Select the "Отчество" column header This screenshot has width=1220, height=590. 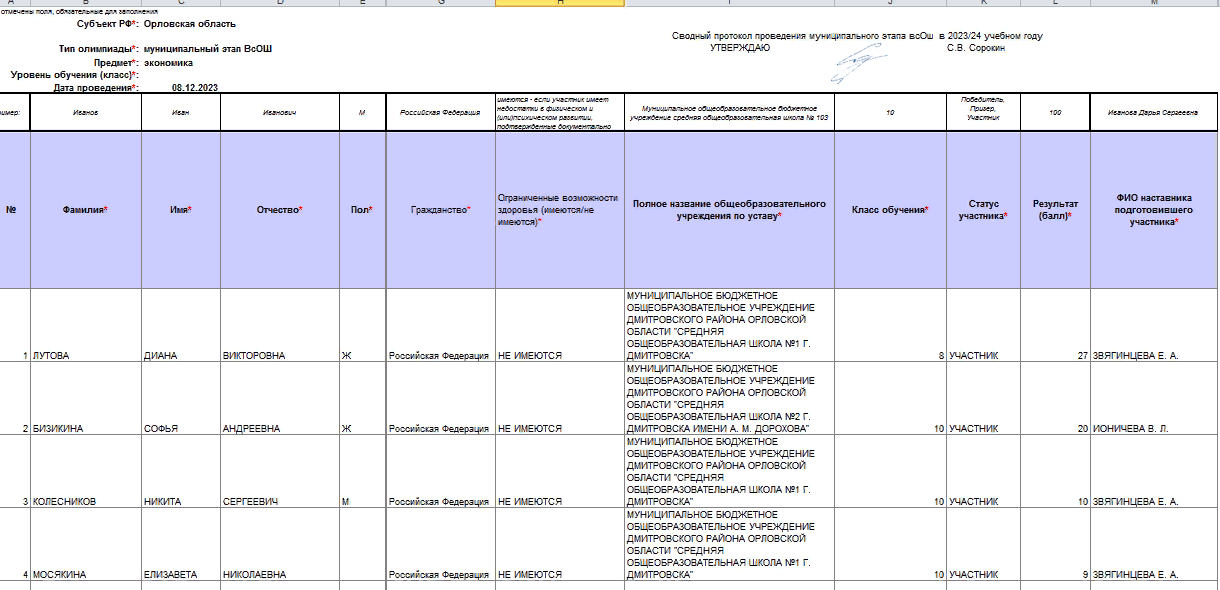(x=280, y=210)
